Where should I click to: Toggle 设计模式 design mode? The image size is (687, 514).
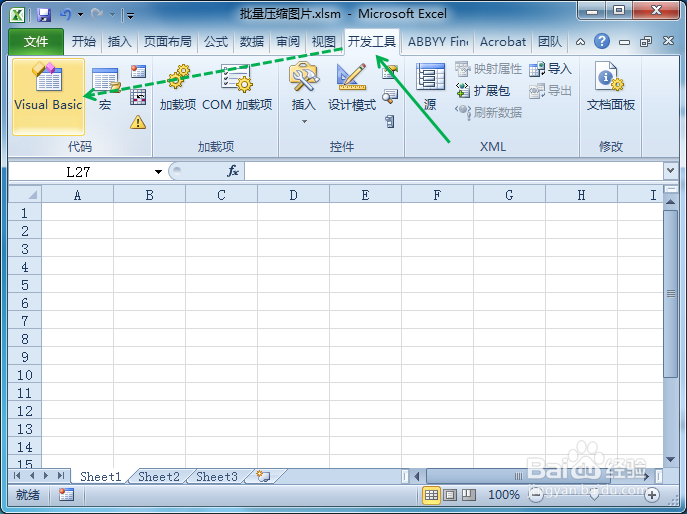(352, 88)
